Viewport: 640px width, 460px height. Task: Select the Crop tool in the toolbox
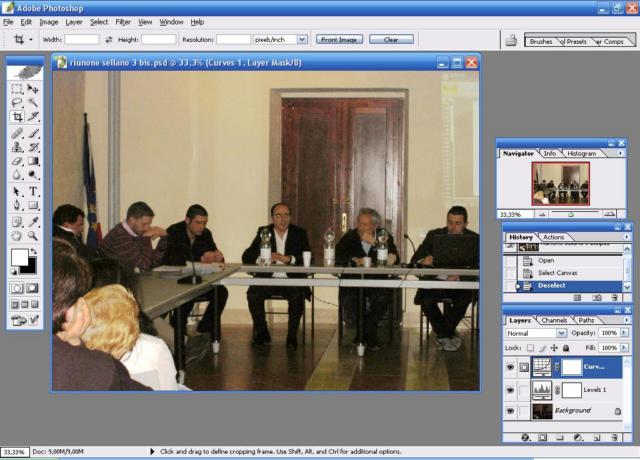tap(17, 117)
